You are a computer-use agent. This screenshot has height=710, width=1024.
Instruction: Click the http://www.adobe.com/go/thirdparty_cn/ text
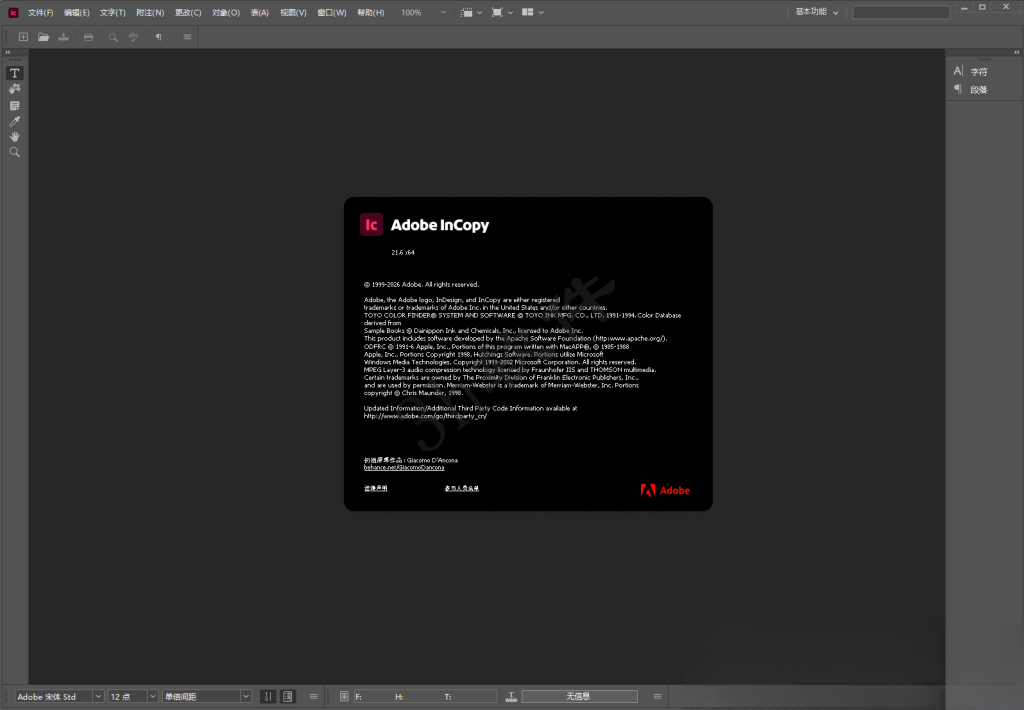pos(425,416)
